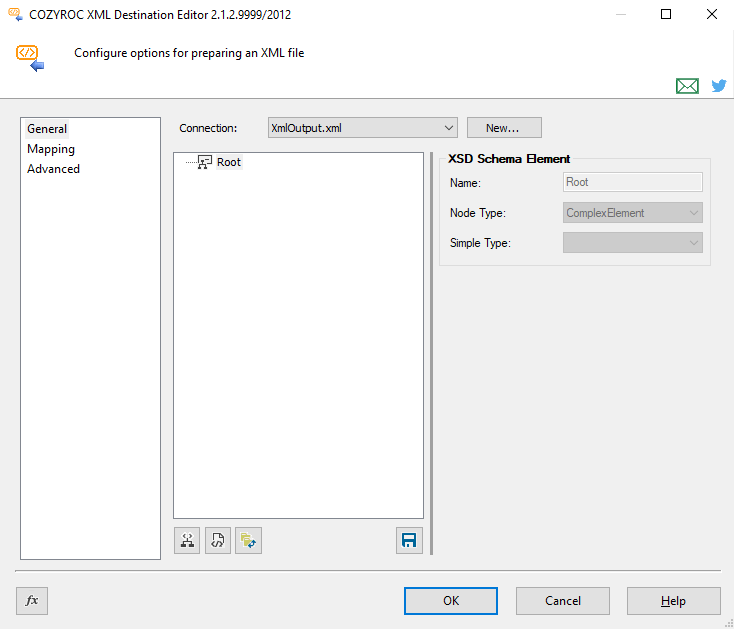This screenshot has width=734, height=629.
Task: Close the XML Destination Editor window
Action: [x=712, y=15]
